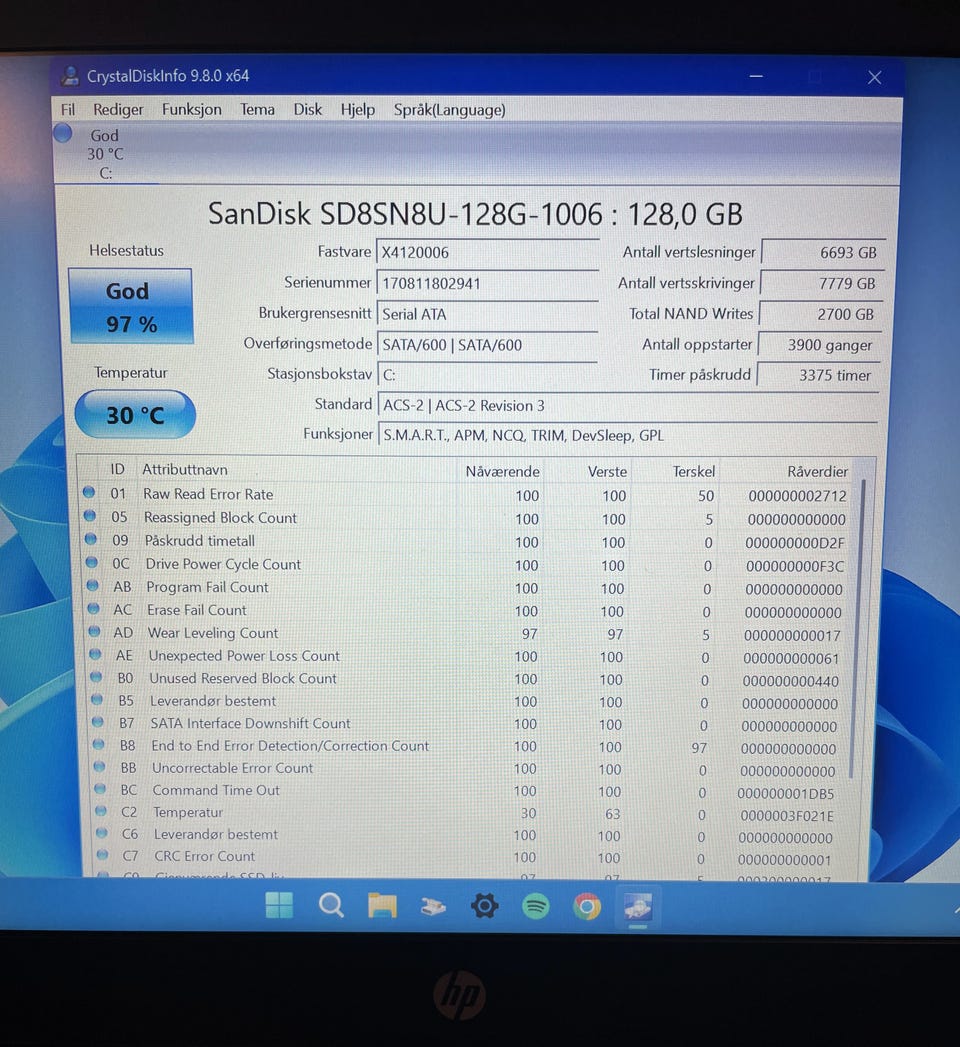Click status dot of C2 Temperatur row
This screenshot has width=960, height=1047.
pos(101,811)
